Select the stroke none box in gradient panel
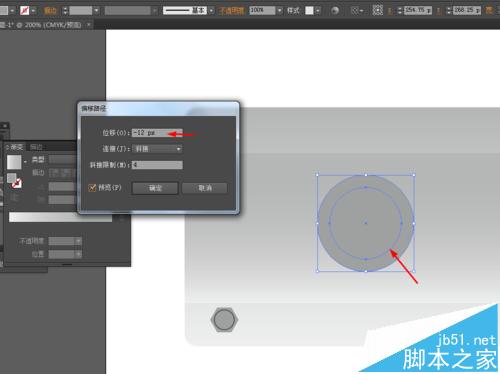This screenshot has width=500, height=374. tap(17, 183)
